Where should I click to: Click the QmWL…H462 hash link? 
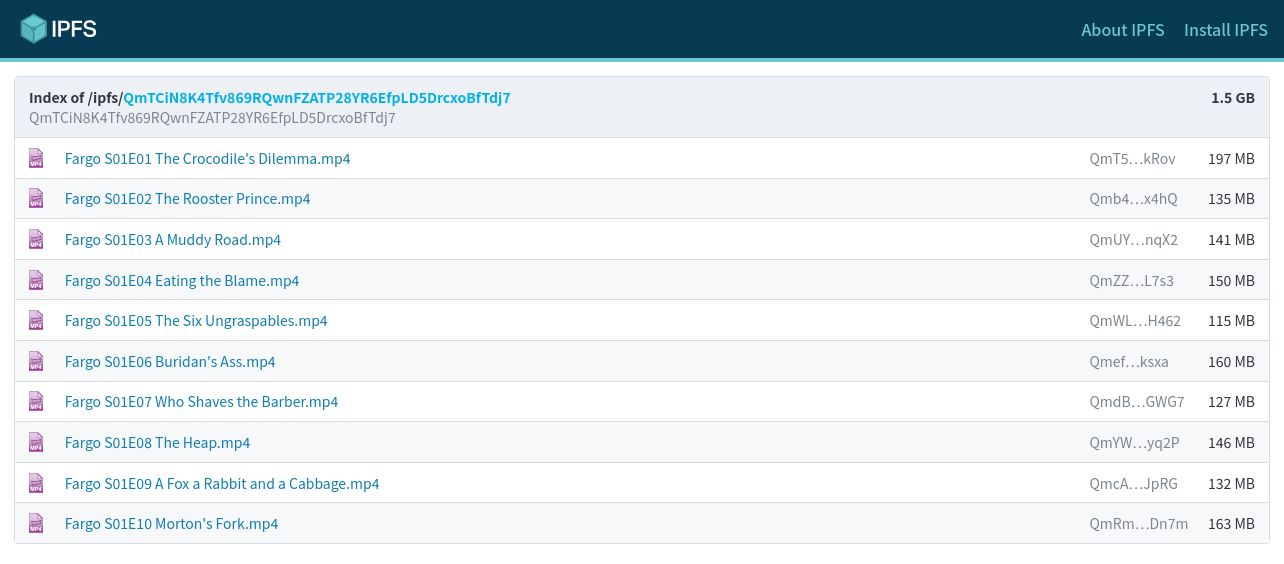pyautogui.click(x=1135, y=321)
